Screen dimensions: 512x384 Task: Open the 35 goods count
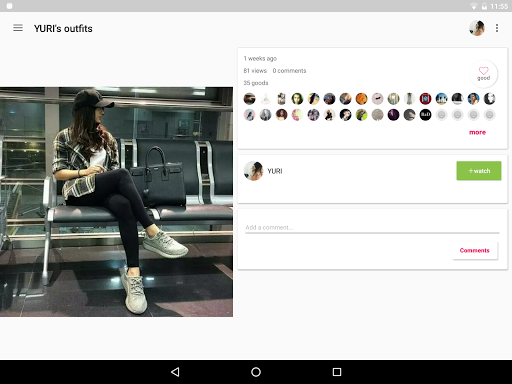[x=256, y=83]
